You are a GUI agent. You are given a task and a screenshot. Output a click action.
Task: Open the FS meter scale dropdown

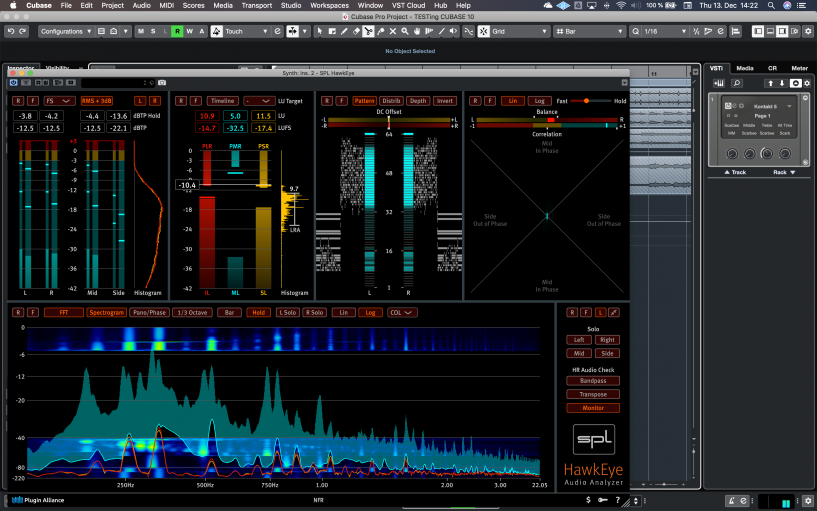(58, 101)
